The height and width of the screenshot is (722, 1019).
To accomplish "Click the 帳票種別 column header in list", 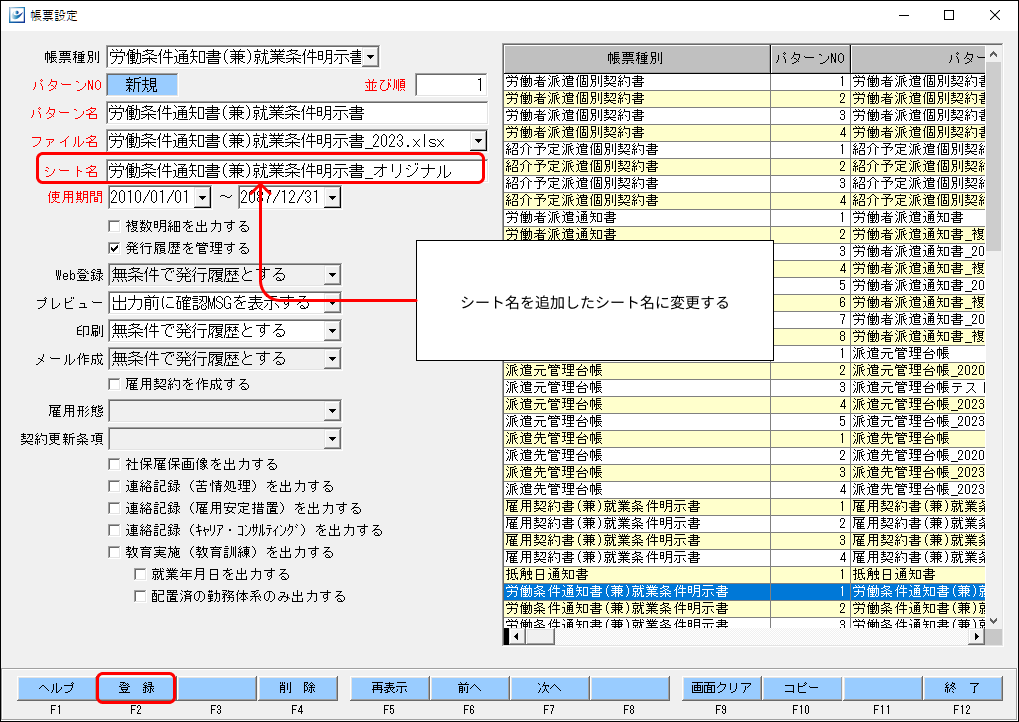I will tap(637, 58).
